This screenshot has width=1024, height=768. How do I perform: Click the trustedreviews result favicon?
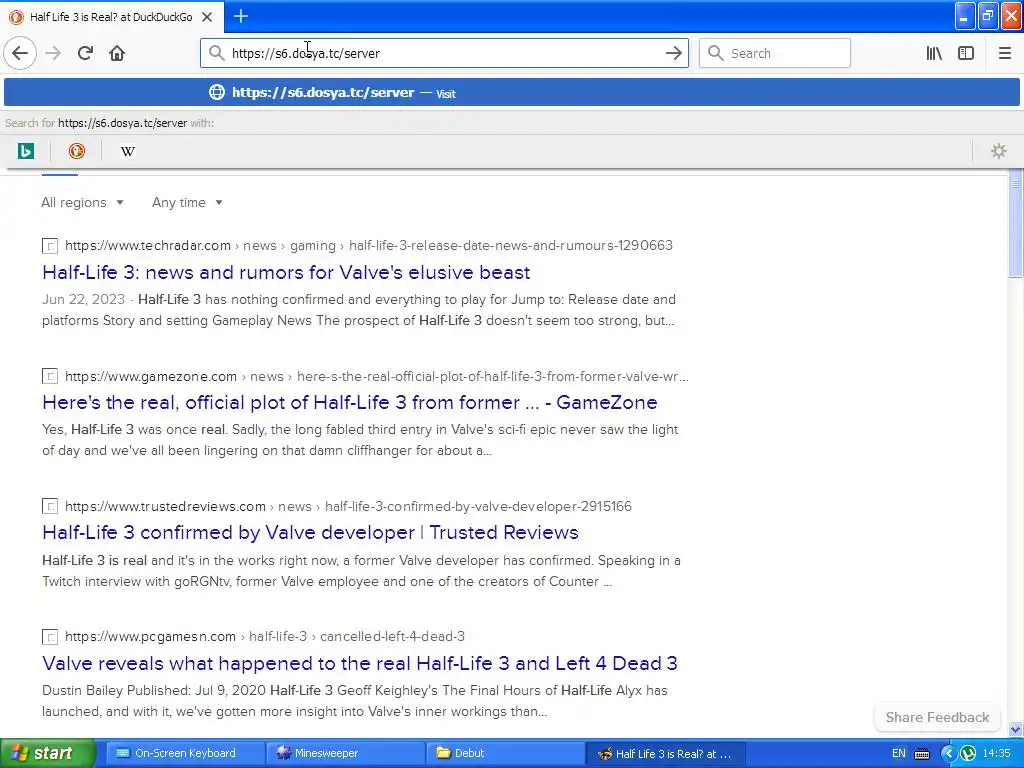point(50,507)
